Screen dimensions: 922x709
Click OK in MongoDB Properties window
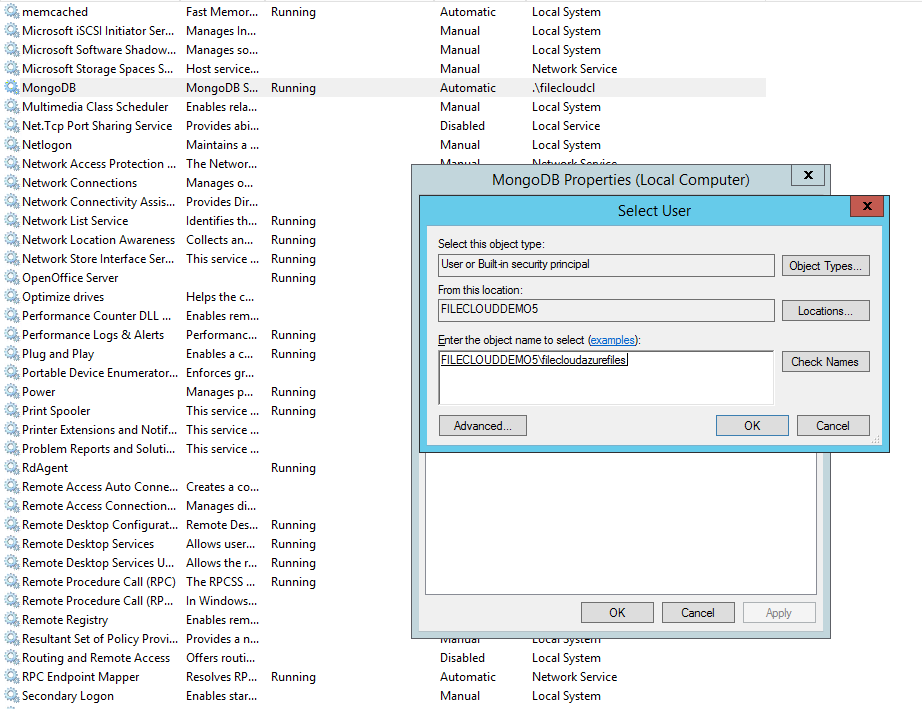click(617, 612)
